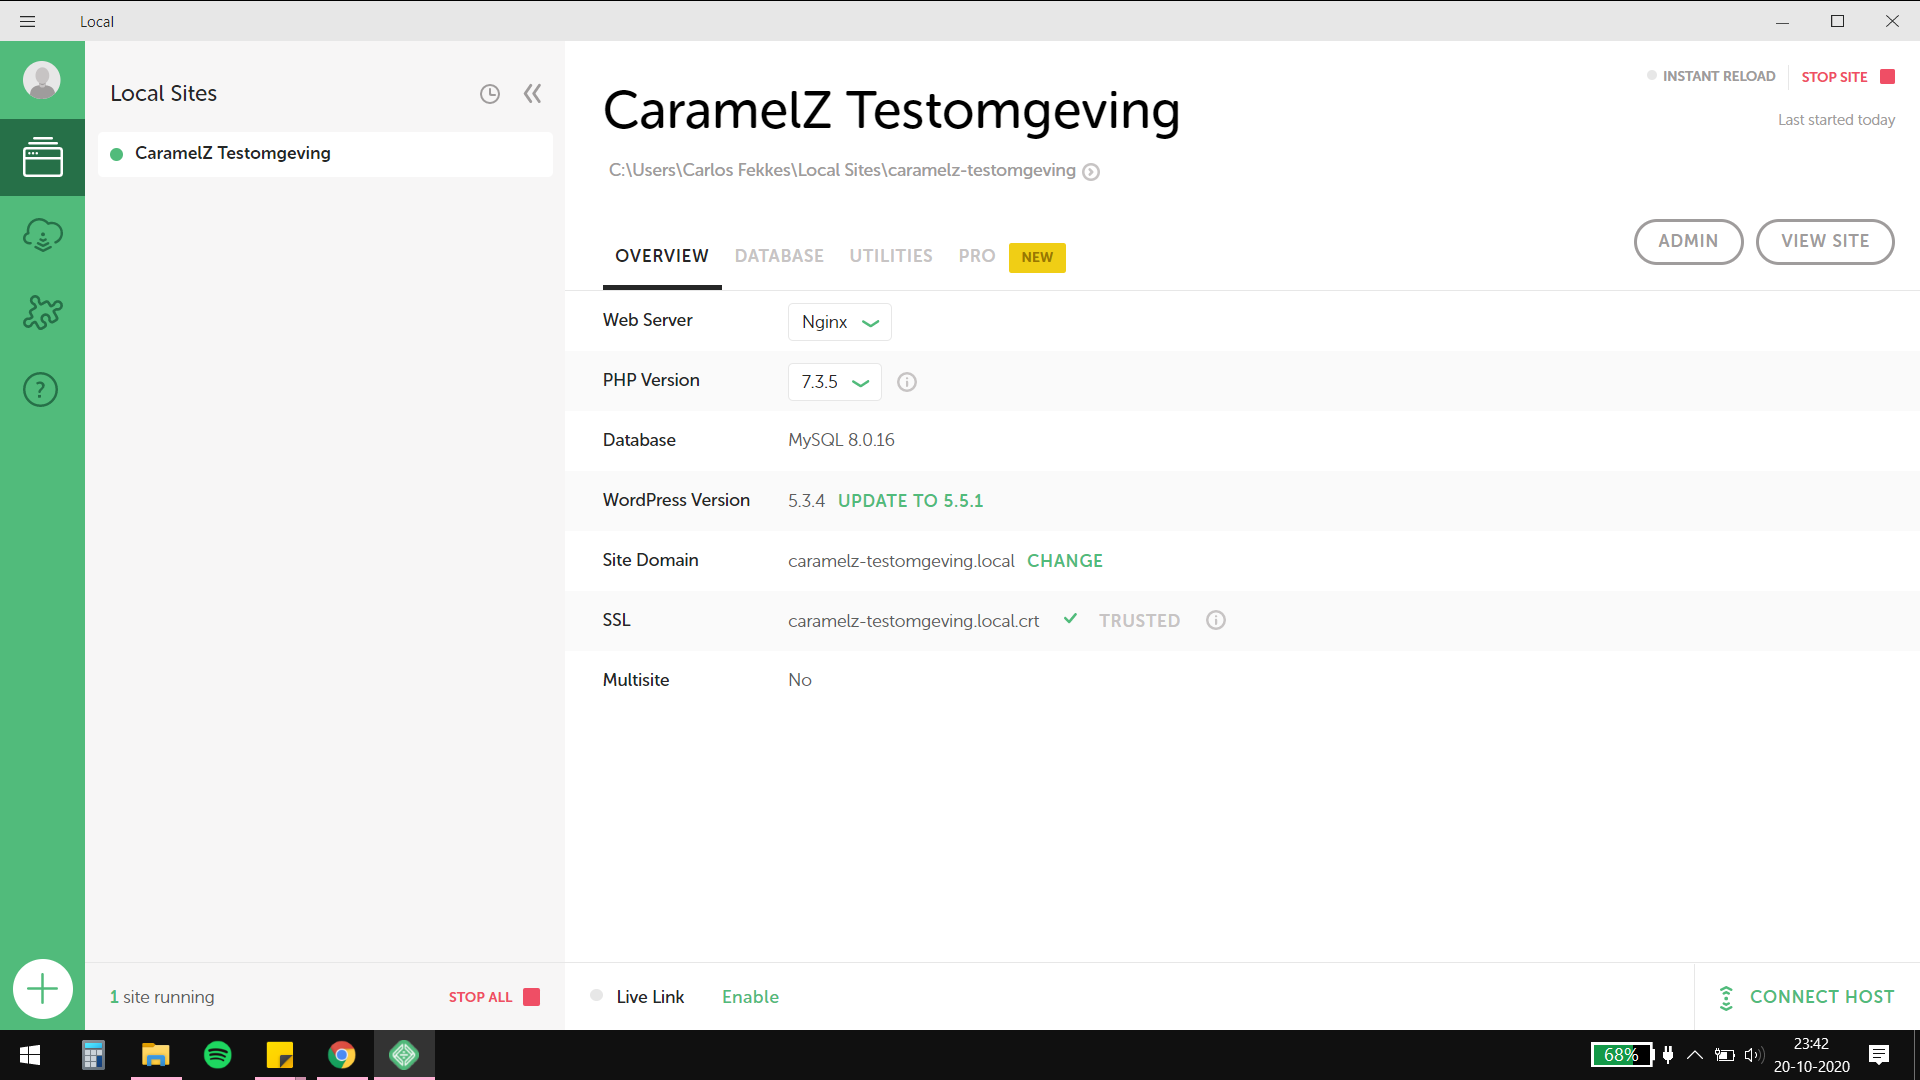Screen dimensions: 1920x1080
Task: Collapse the Local Sites sidebar panel
Action: 532,94
